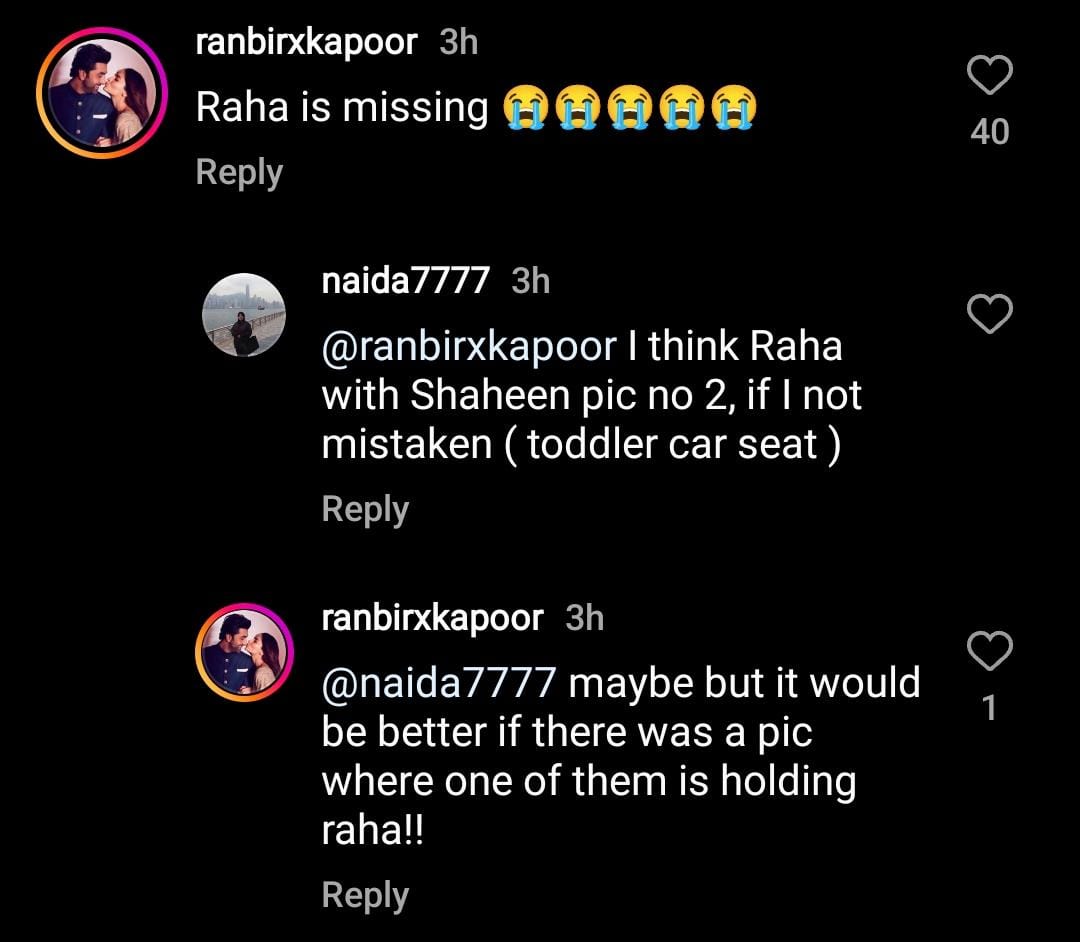This screenshot has height=942, width=1080.
Task: Open the @ranbirxkapoor mention in naida7777's reply
Action: tap(468, 347)
